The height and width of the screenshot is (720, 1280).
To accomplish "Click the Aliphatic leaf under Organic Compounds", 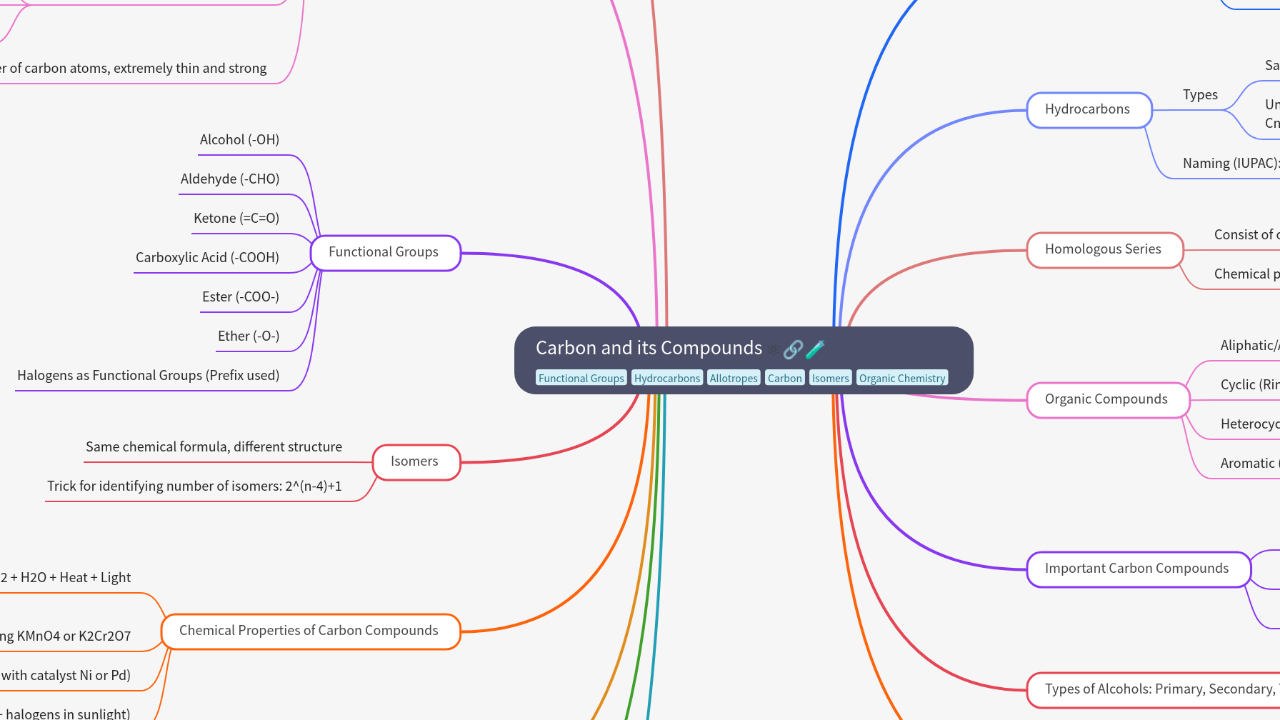I will click(1250, 346).
